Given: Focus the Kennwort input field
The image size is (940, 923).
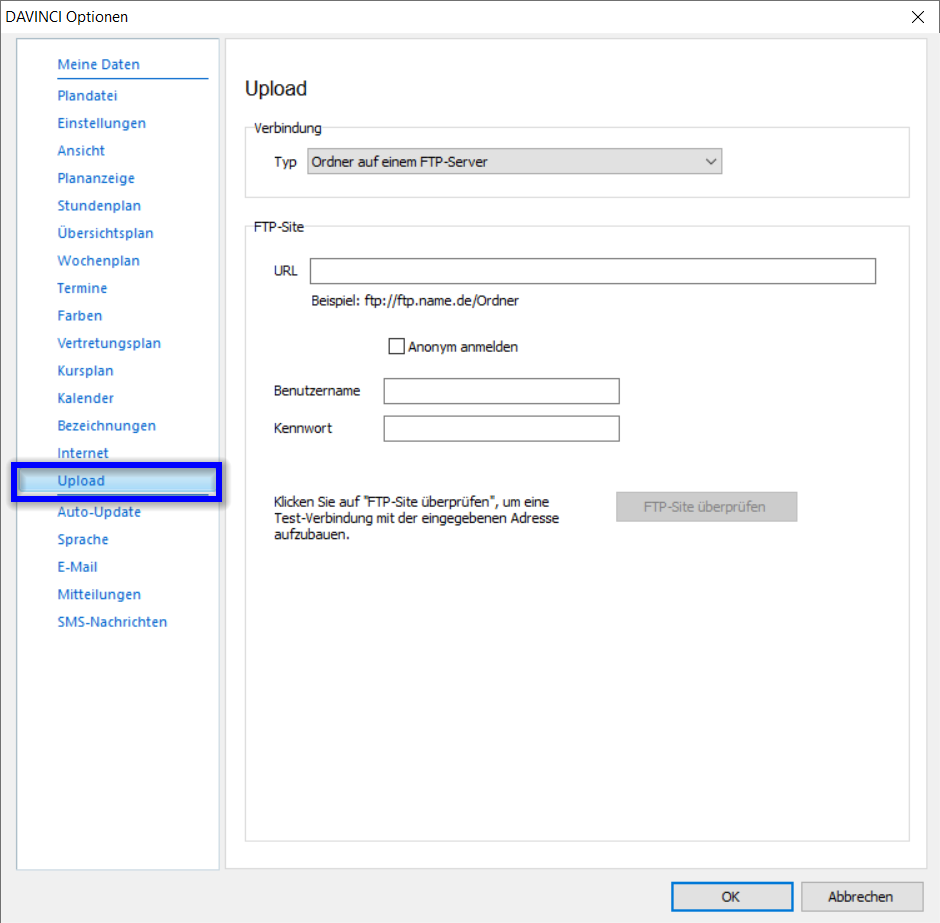Looking at the screenshot, I should point(501,429).
